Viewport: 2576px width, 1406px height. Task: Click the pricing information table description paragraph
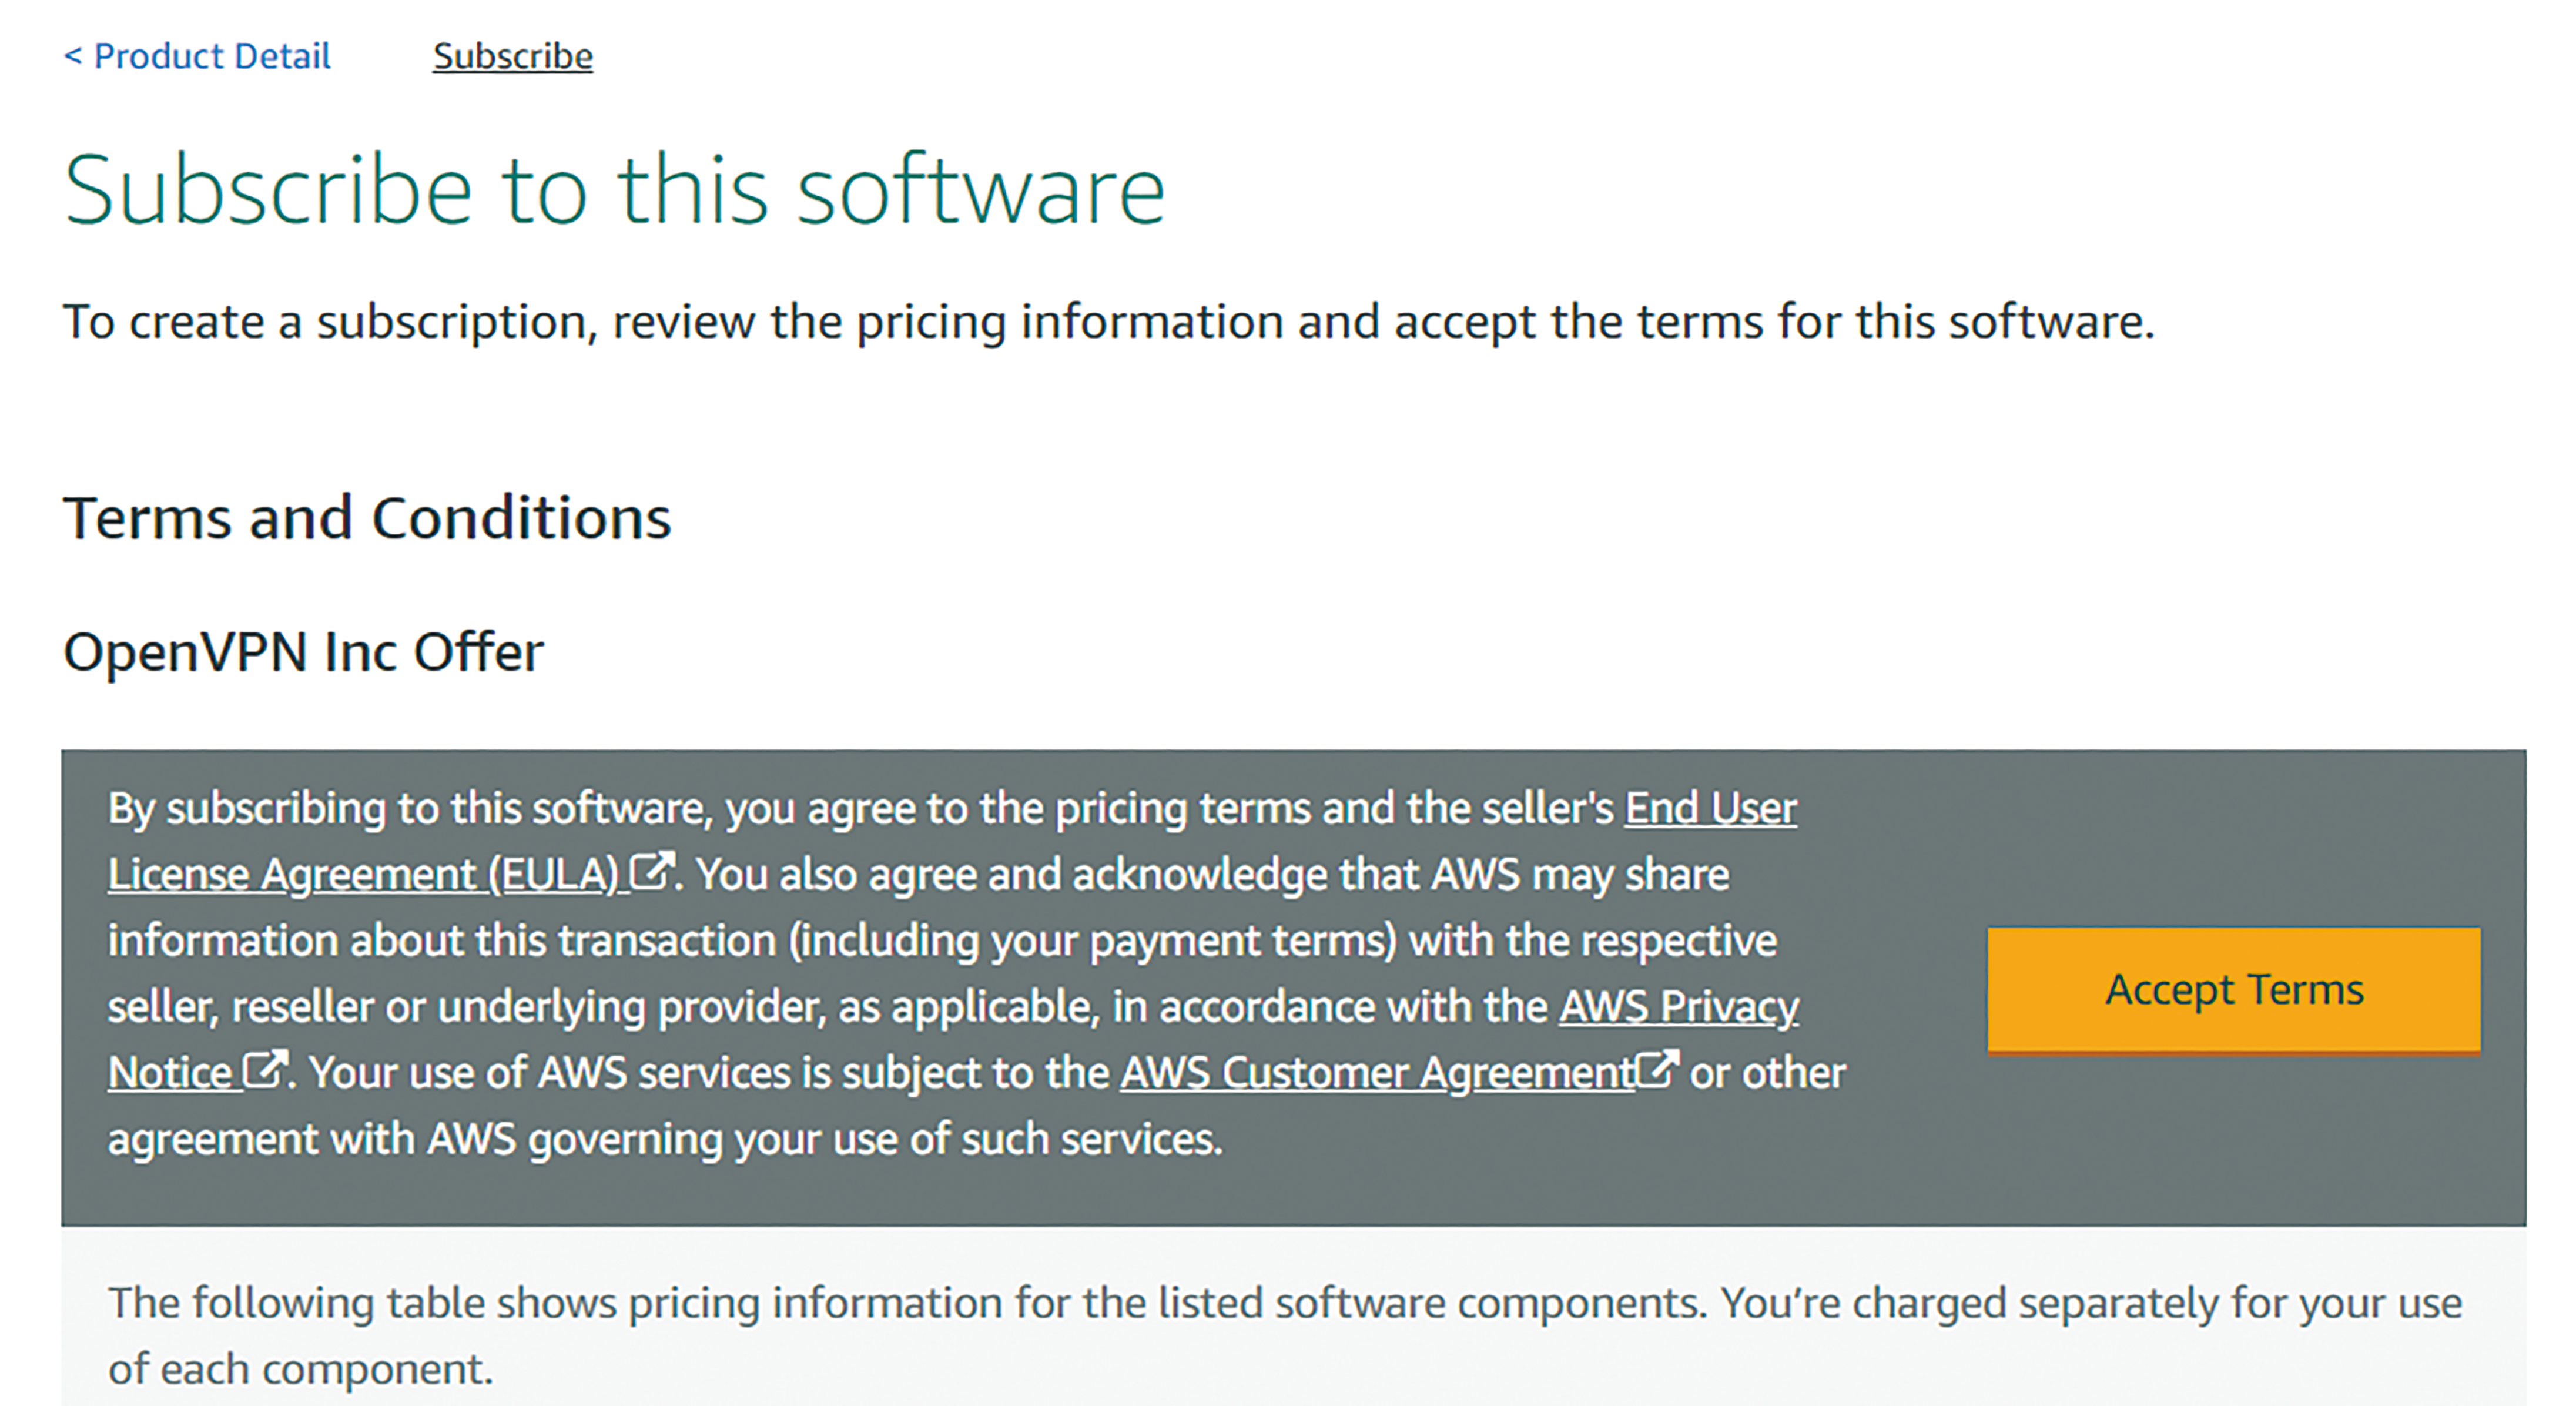tap(1285, 1335)
